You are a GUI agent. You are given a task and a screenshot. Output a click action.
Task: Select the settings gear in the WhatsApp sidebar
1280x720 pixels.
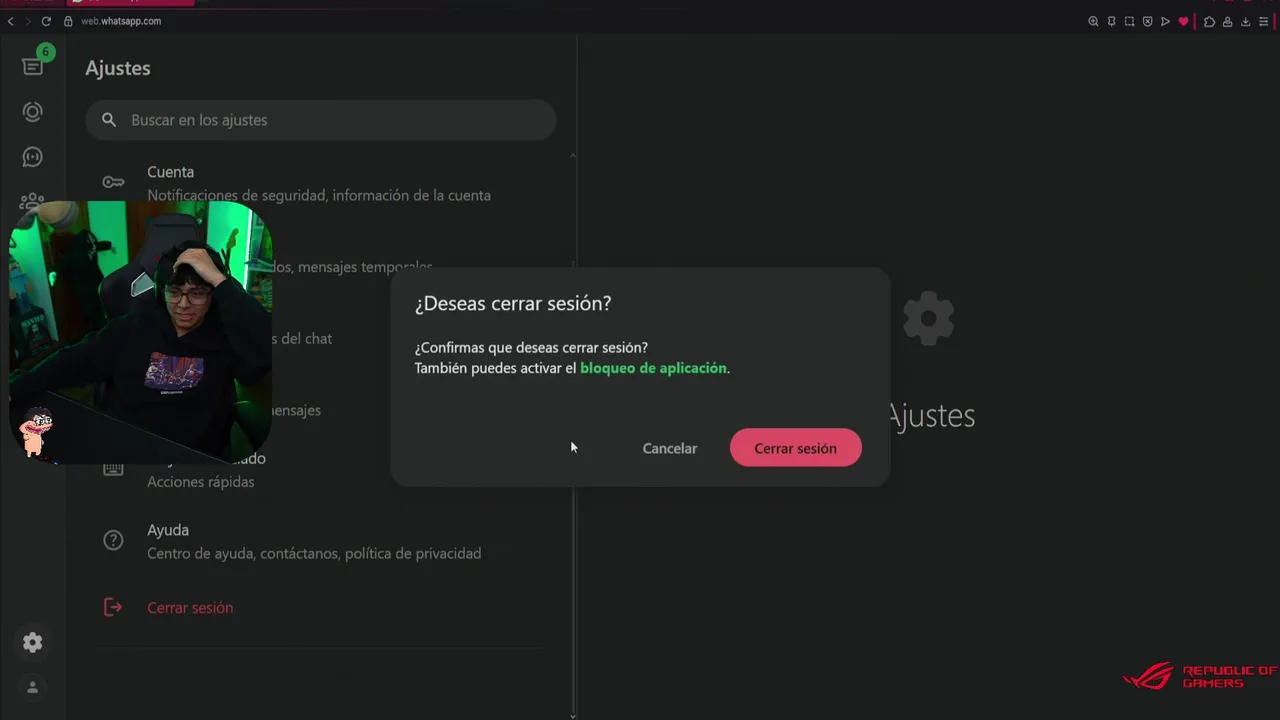(33, 642)
